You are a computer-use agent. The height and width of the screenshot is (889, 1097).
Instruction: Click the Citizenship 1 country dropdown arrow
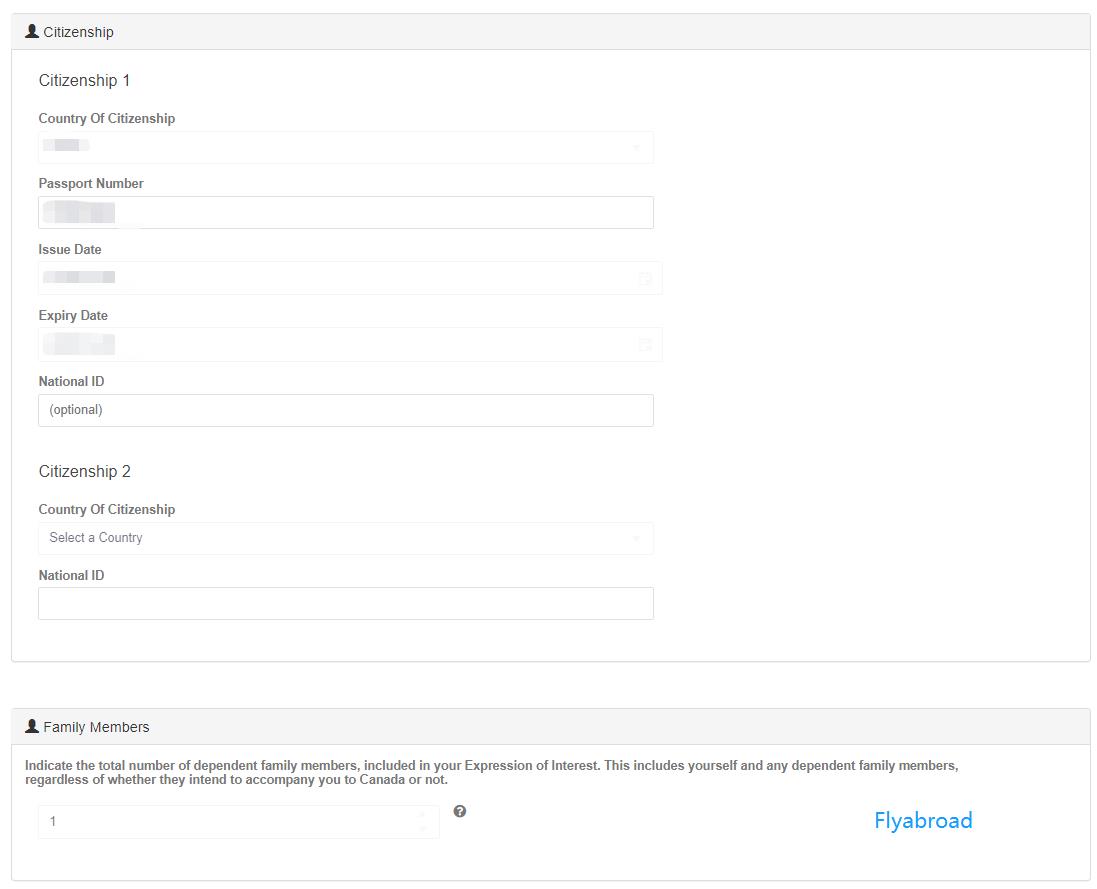click(x=636, y=148)
